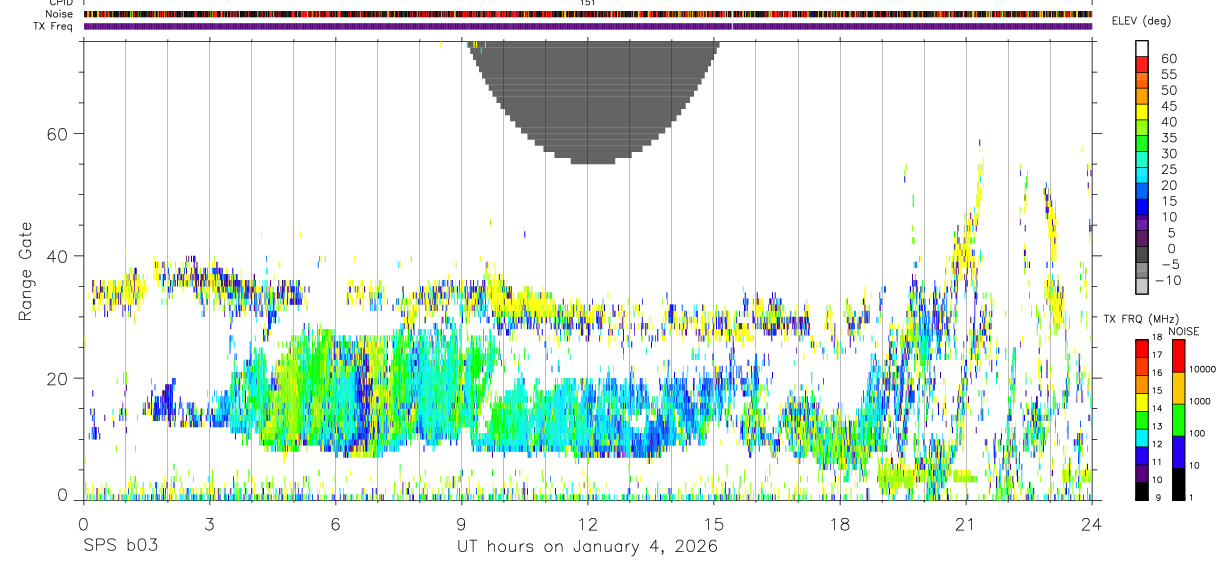Image resolution: width=1228 pixels, height=567 pixels.
Task: Click the 30 label on ELEV scale
Action: (1167, 154)
